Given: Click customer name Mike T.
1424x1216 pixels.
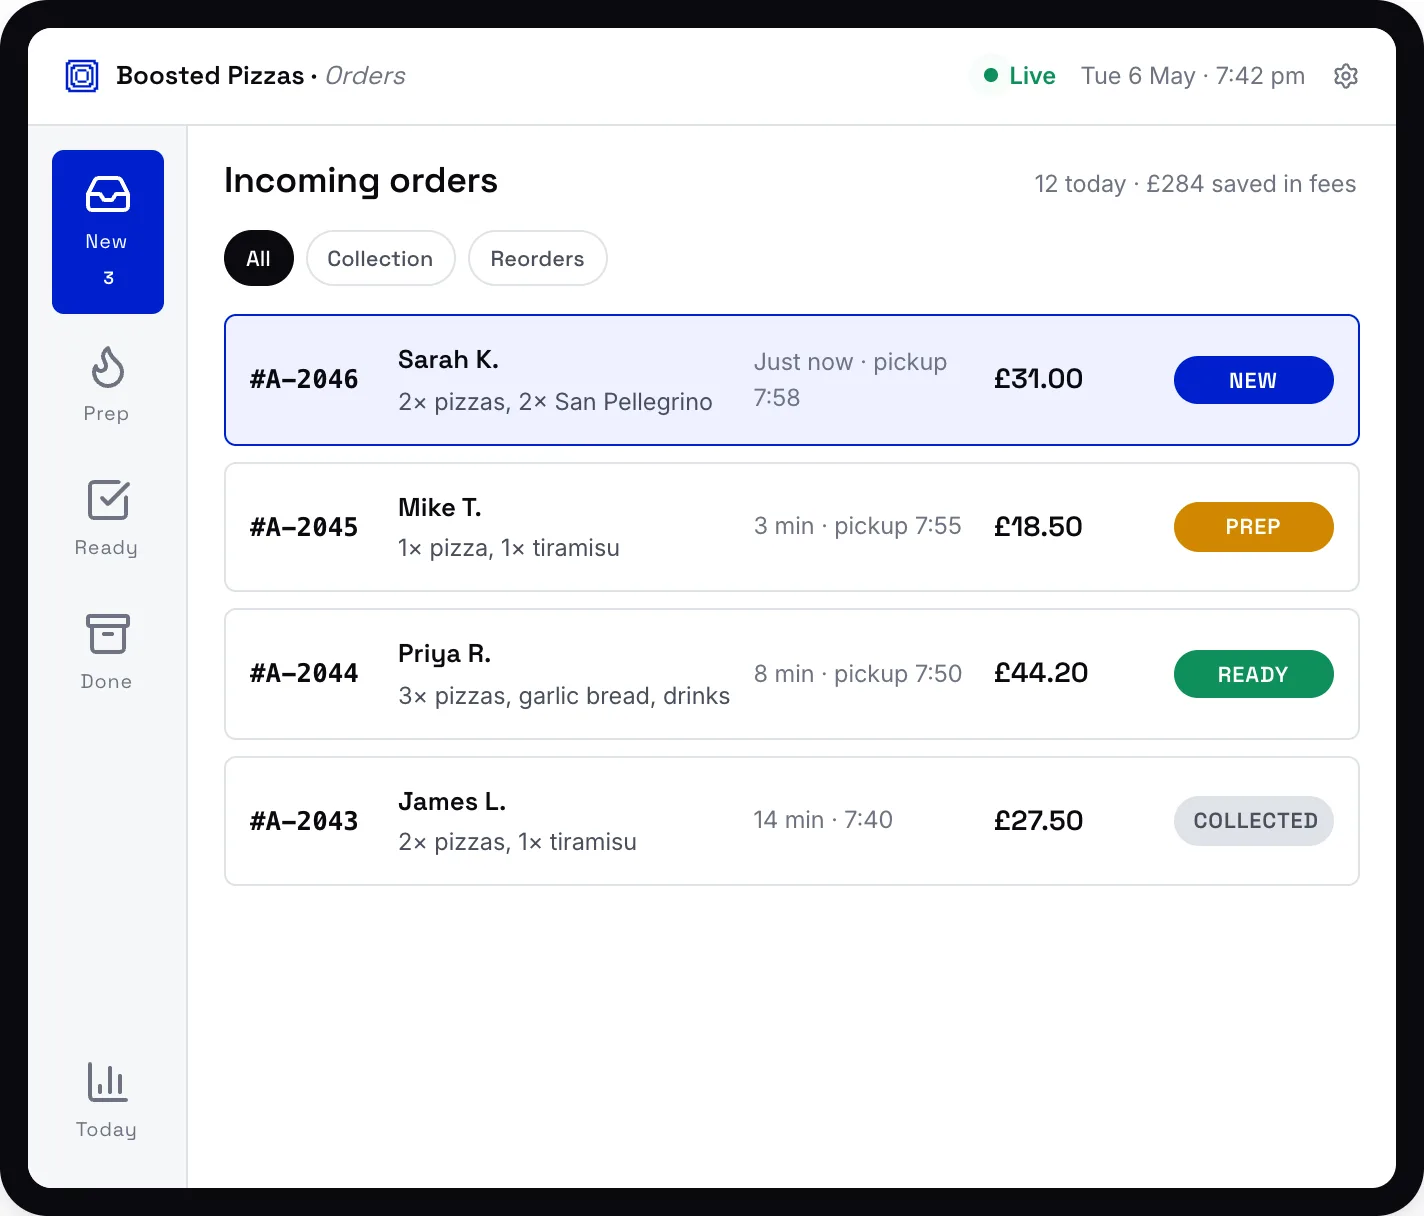Looking at the screenshot, I should [440, 508].
